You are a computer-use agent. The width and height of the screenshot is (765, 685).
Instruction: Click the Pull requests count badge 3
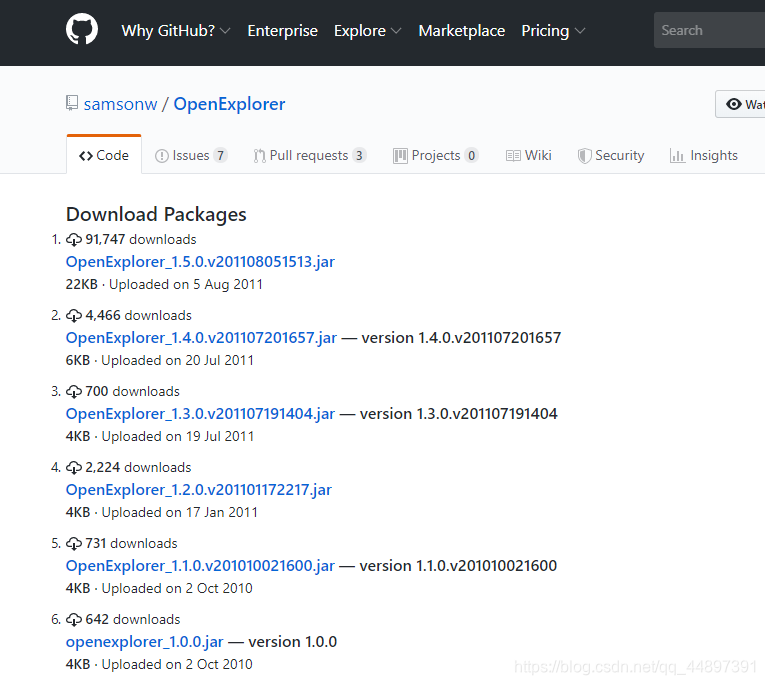pyautogui.click(x=359, y=155)
